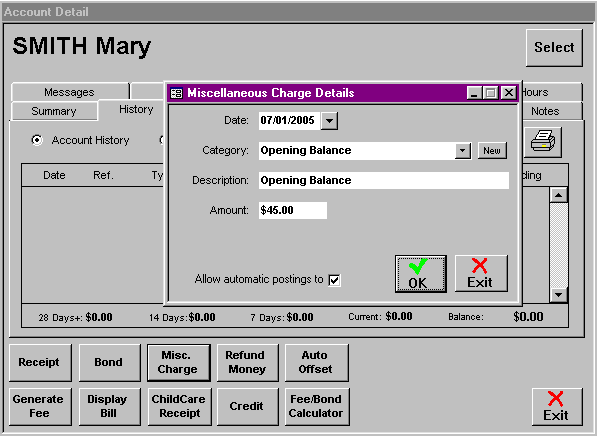Click the main window red X Exit button
Screen dimensions: 597x436
tap(557, 407)
